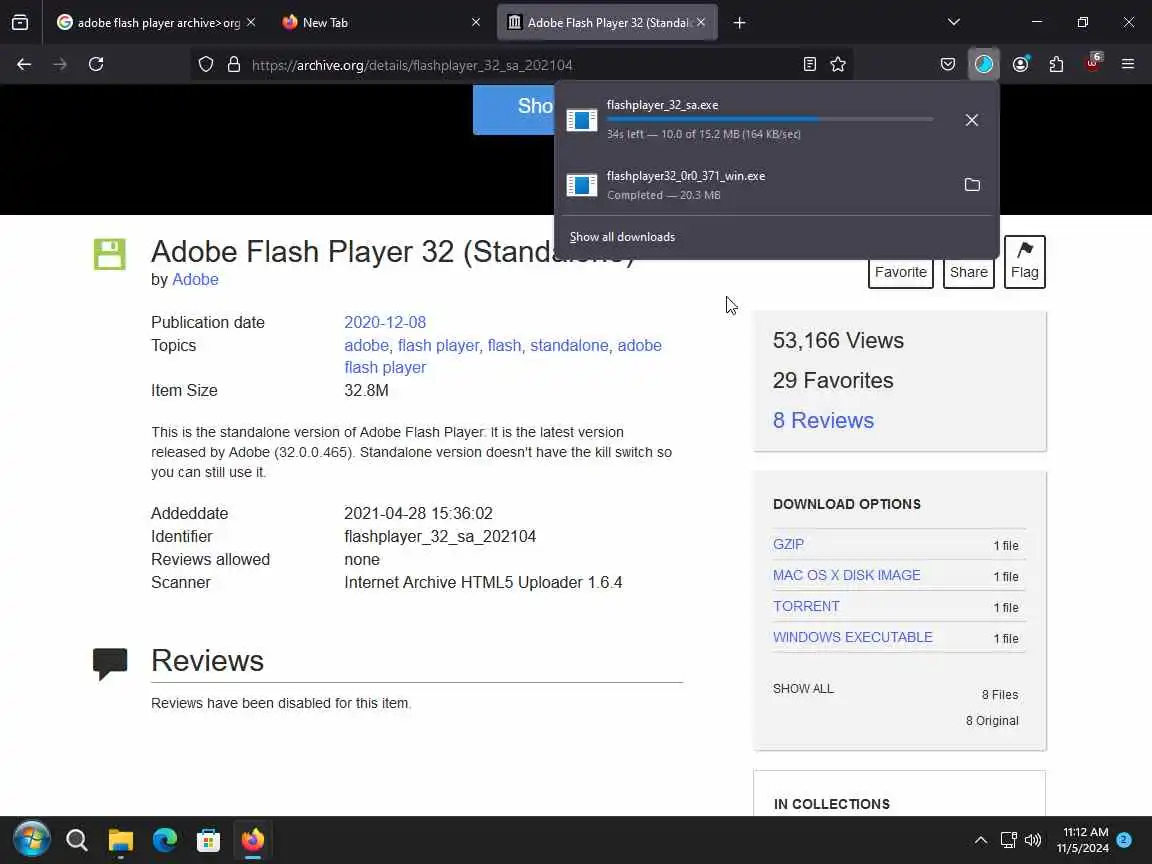Image resolution: width=1152 pixels, height=864 pixels.
Task: Open Microsoft Store from taskbar
Action: pos(209,840)
